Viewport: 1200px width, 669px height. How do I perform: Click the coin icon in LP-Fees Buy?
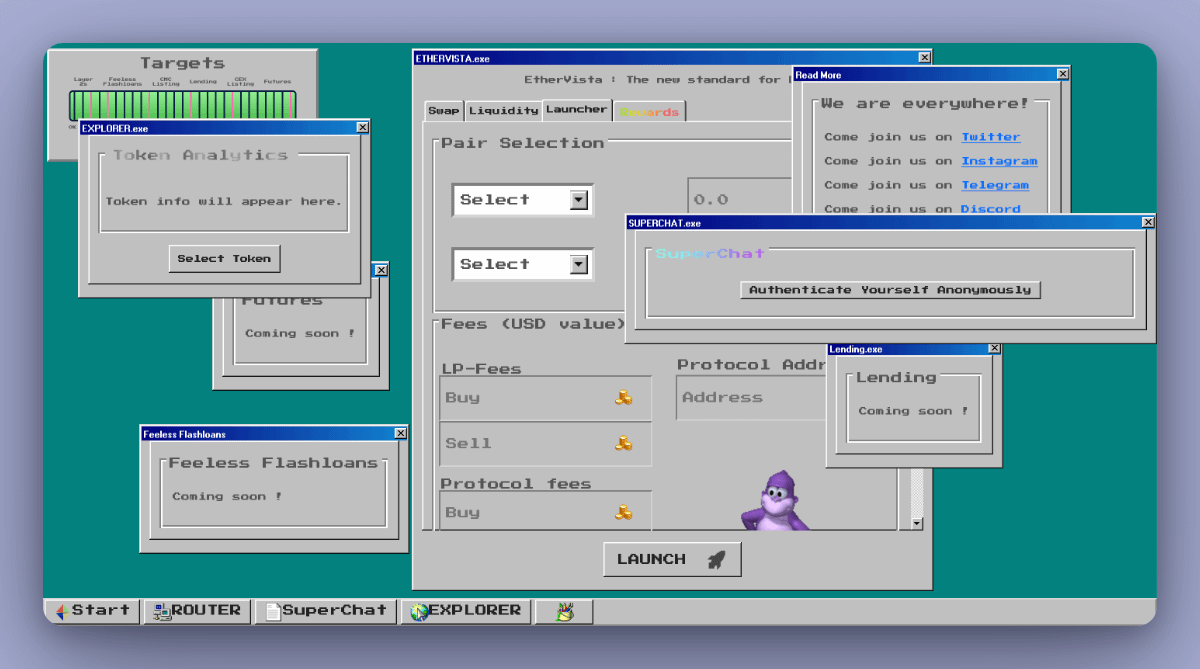pos(623,398)
